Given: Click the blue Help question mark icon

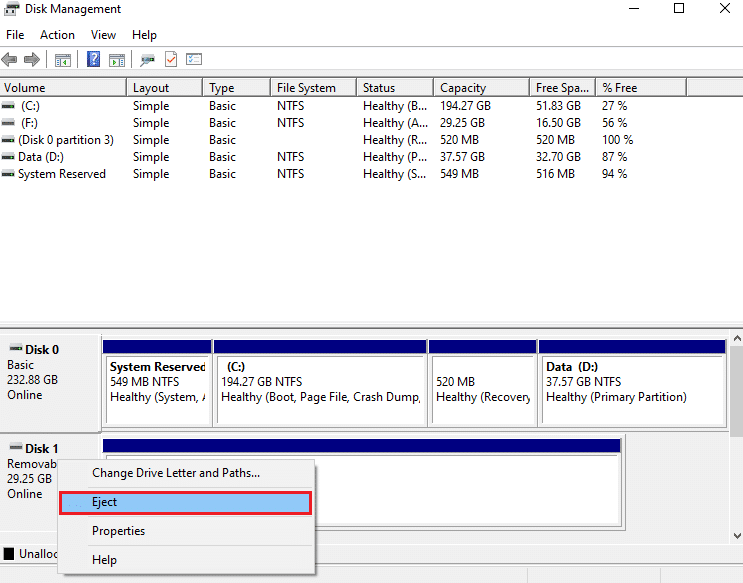Looking at the screenshot, I should [93, 60].
